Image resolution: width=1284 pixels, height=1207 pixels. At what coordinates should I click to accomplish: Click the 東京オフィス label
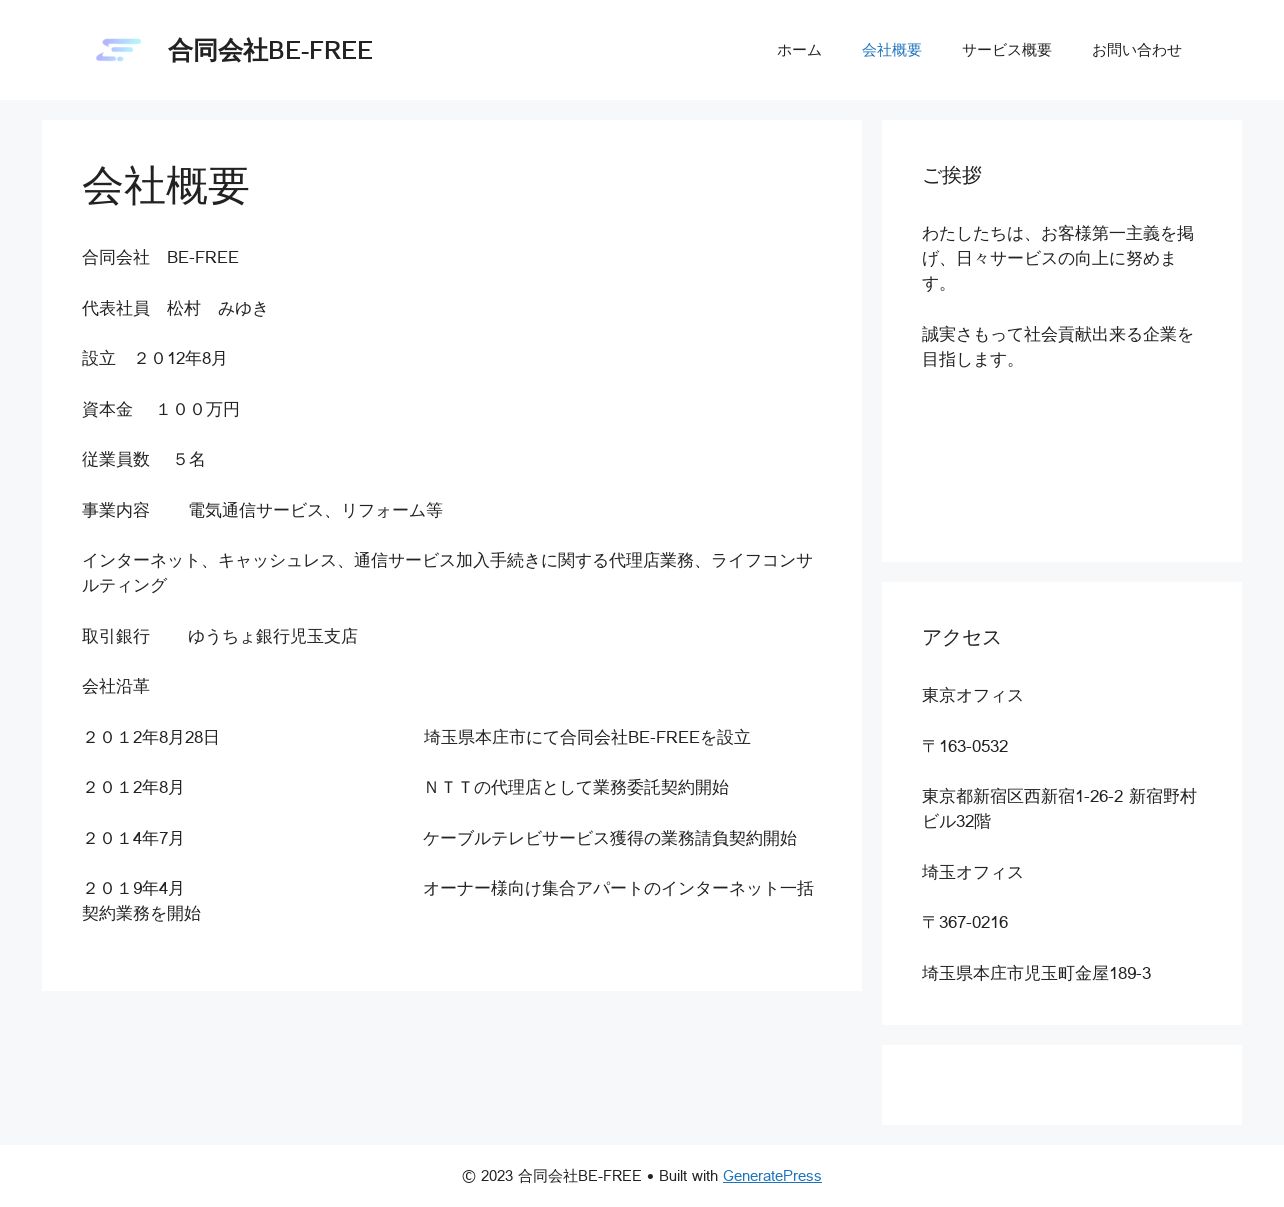point(973,695)
